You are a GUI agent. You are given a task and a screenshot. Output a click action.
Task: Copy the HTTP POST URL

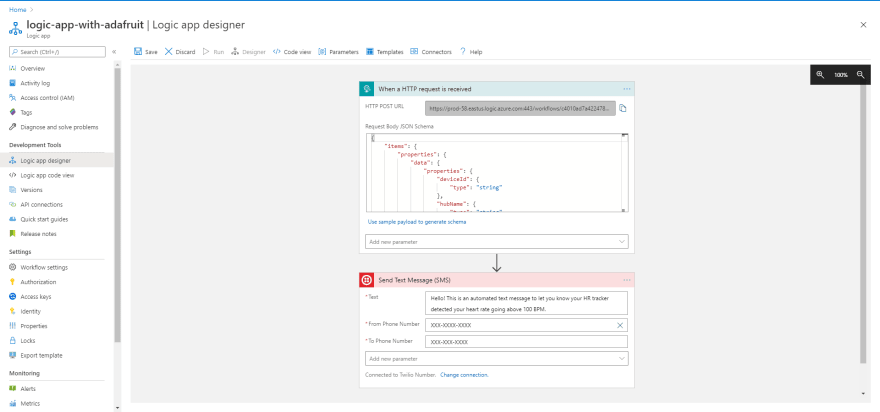coord(623,108)
